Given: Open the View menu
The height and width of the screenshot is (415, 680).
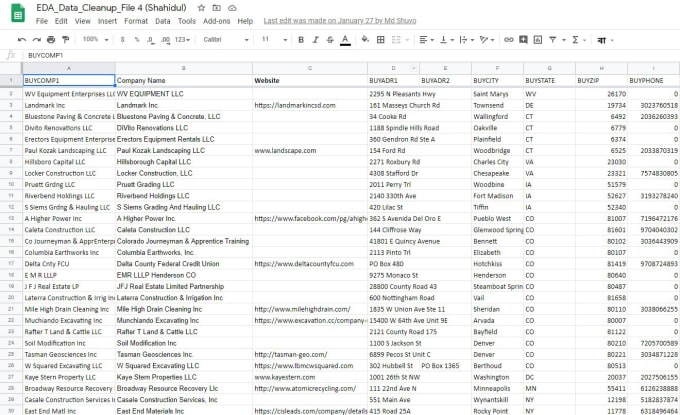Looking at the screenshot, I should coord(82,21).
